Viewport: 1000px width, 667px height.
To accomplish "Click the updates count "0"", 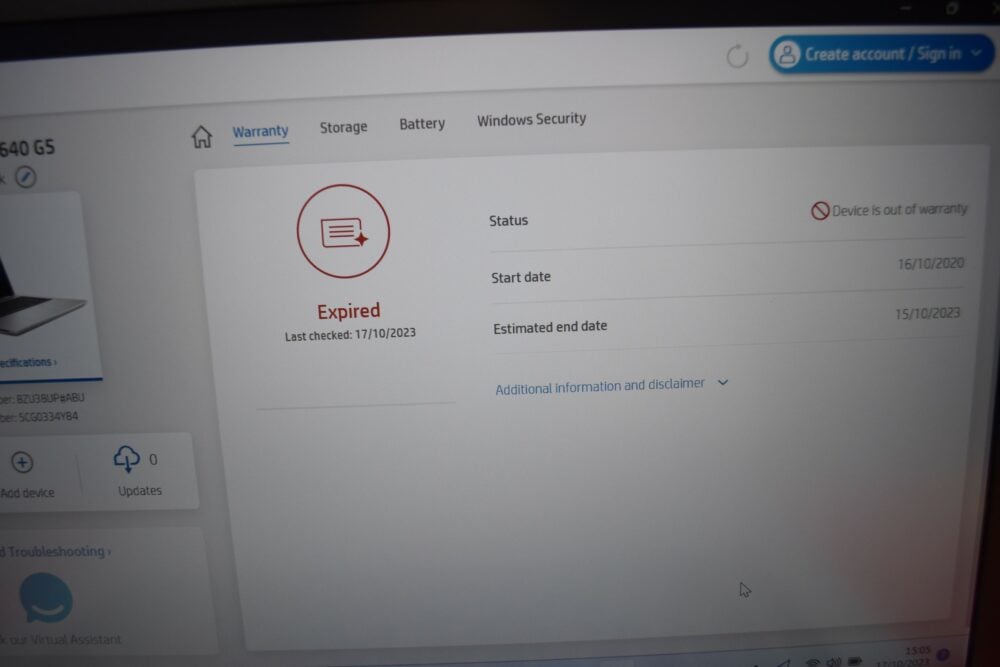I will [153, 460].
